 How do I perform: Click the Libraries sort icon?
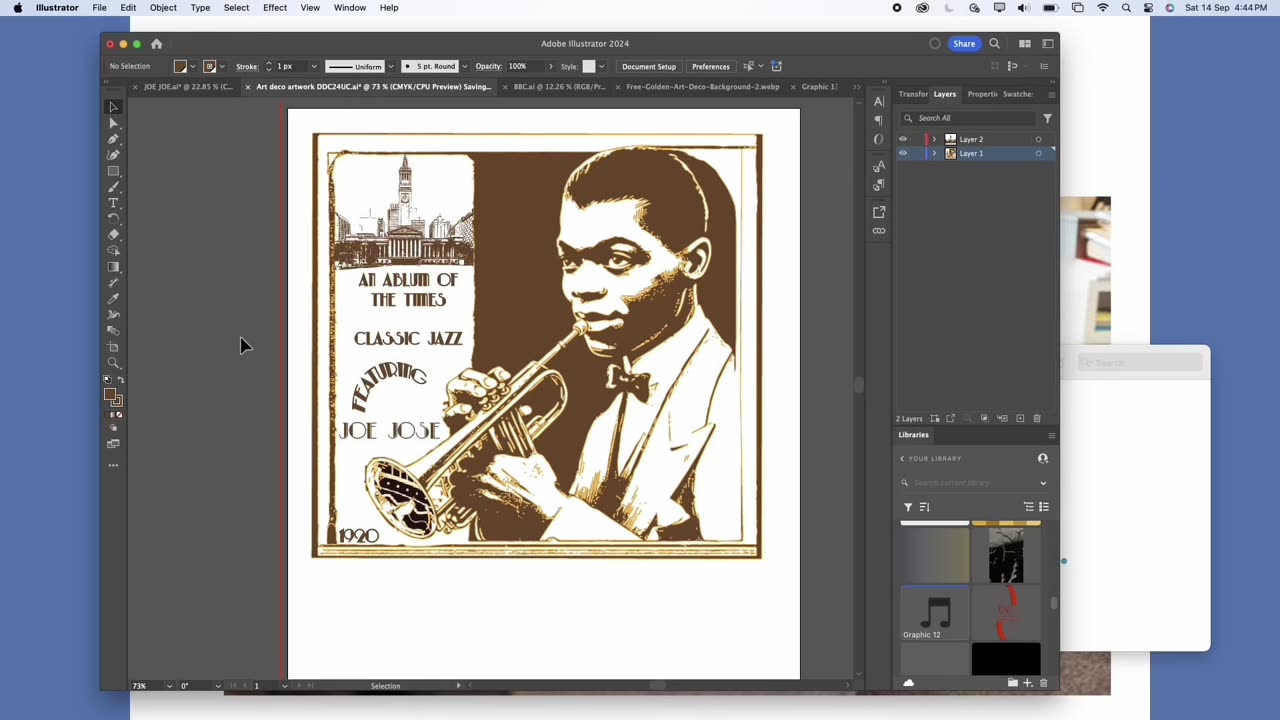coord(924,507)
